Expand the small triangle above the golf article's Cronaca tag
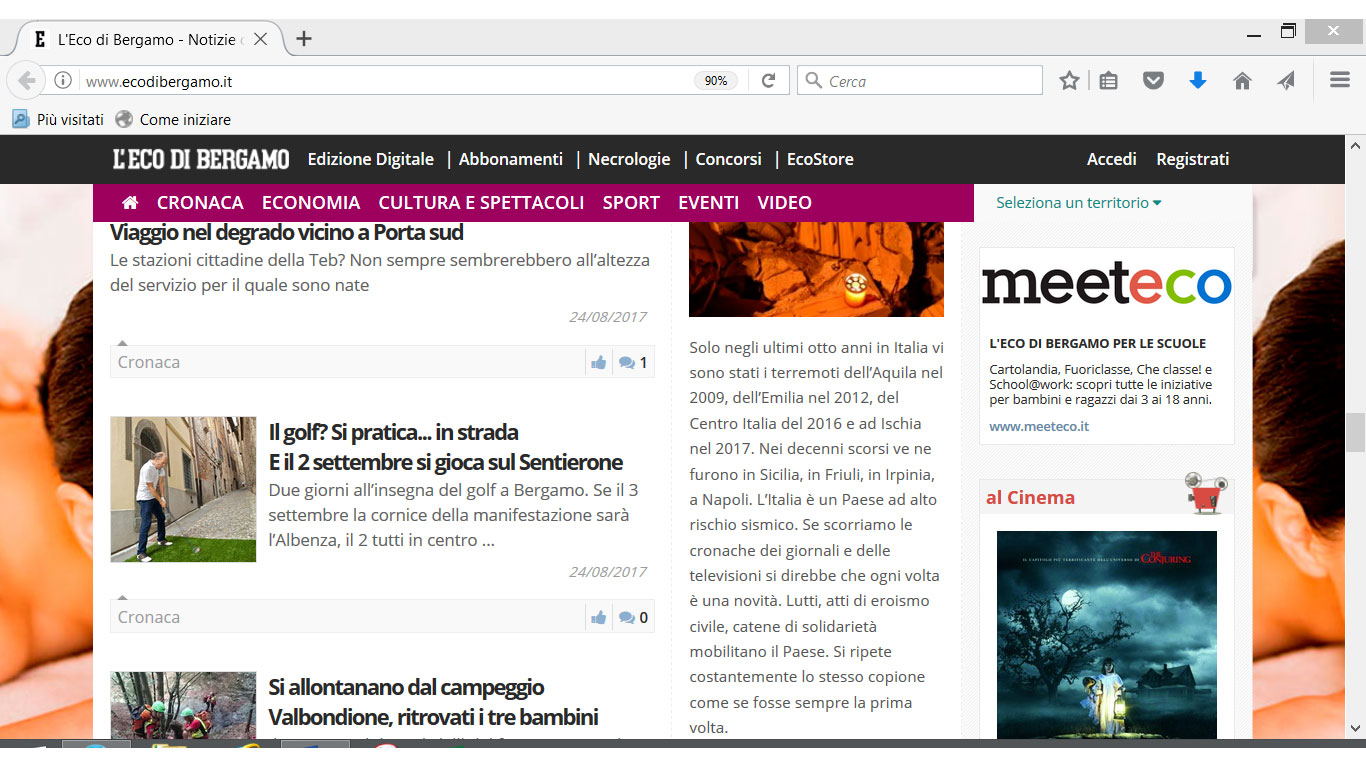This screenshot has width=1366, height=768. pos(123,597)
